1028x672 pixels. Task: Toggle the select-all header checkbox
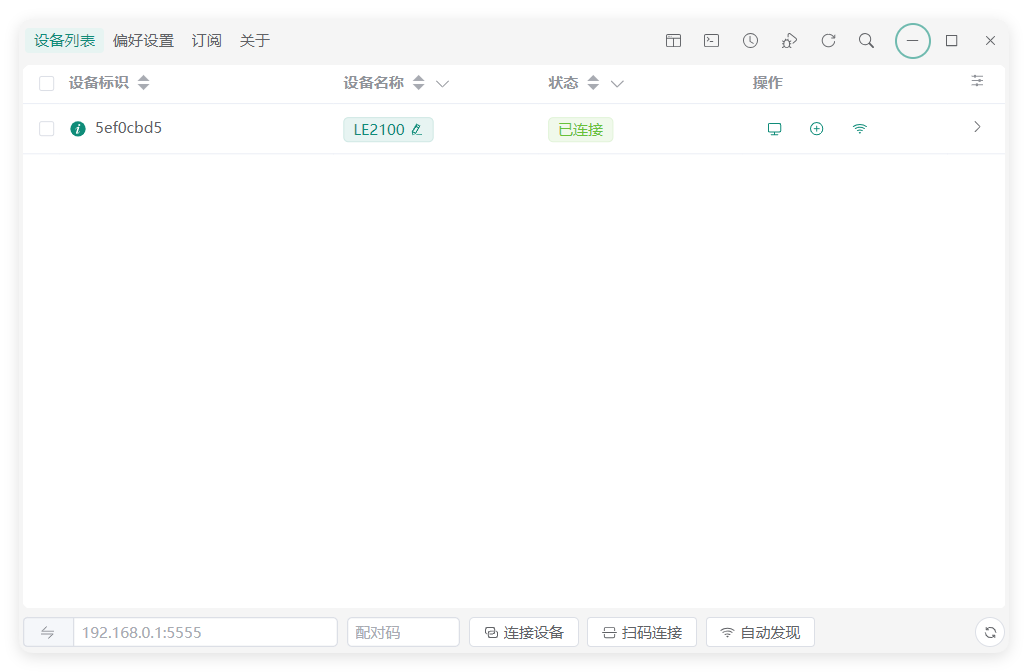pyautogui.click(x=47, y=83)
